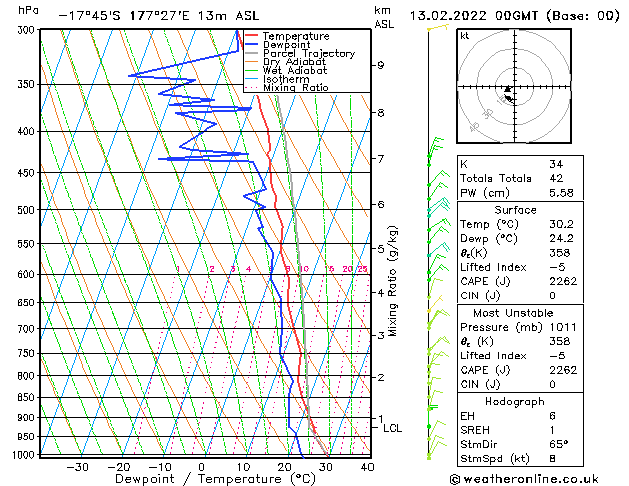Screen dimensions: 629x486
Task: Click the km ASL axis header
Action: (384, 17)
